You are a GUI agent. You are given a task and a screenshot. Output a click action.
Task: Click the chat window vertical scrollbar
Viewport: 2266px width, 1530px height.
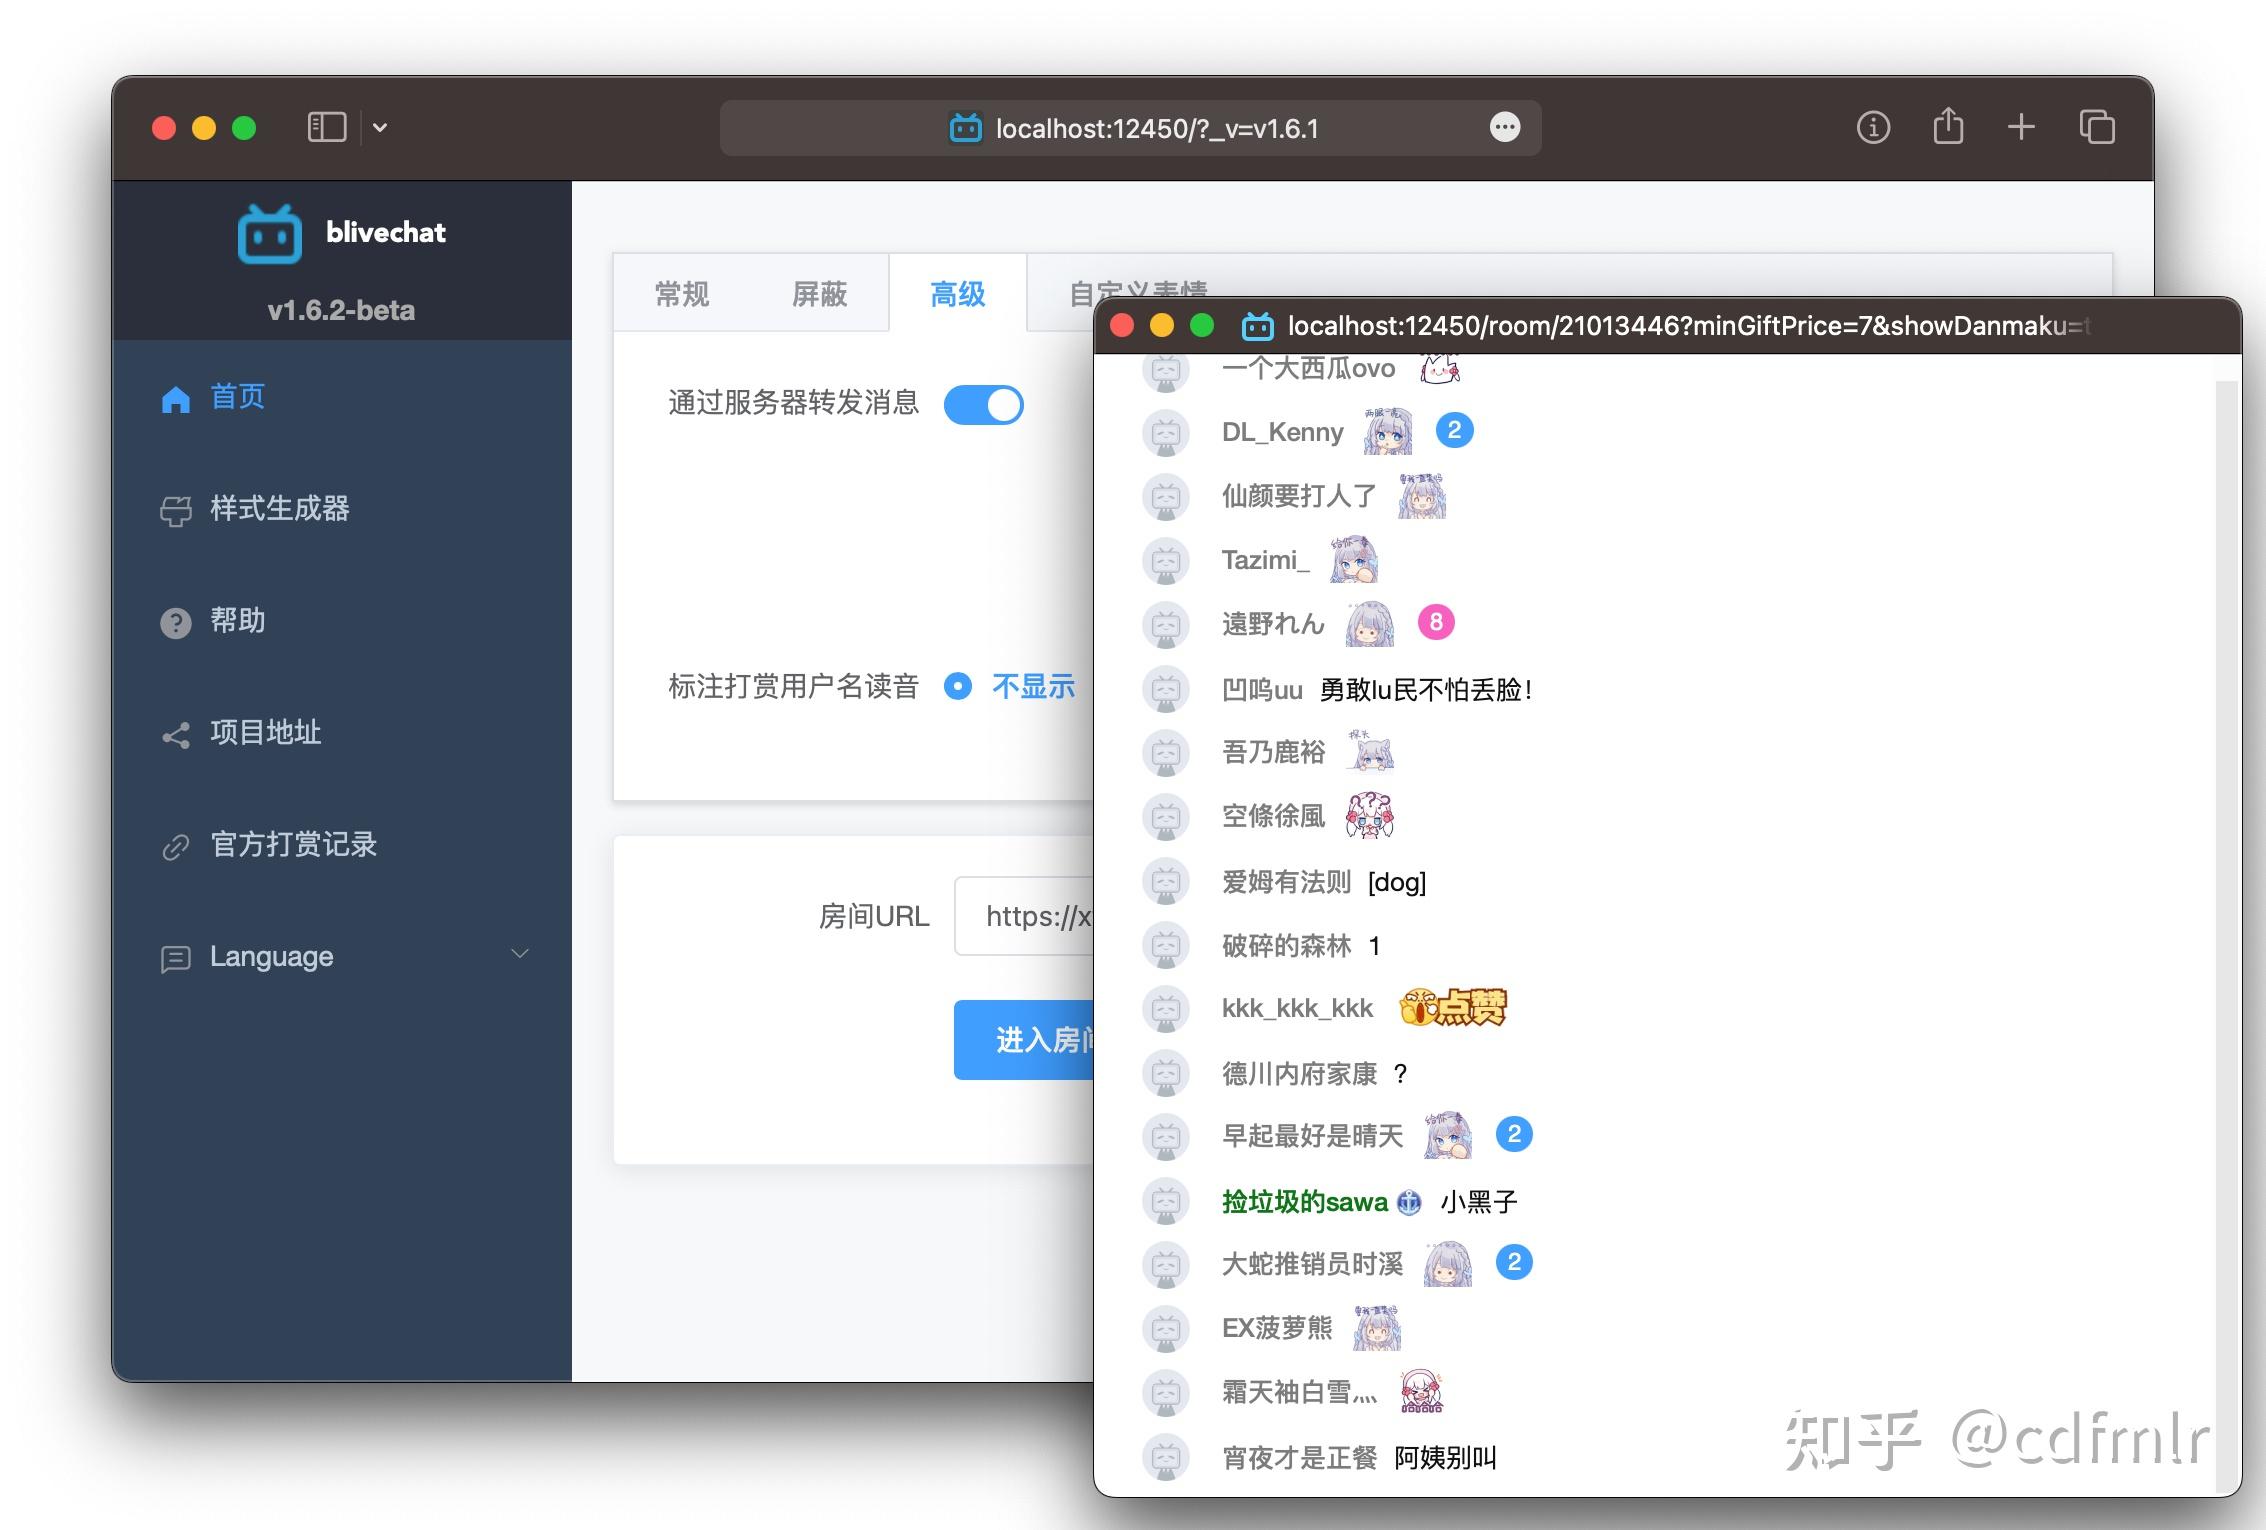(2226, 935)
